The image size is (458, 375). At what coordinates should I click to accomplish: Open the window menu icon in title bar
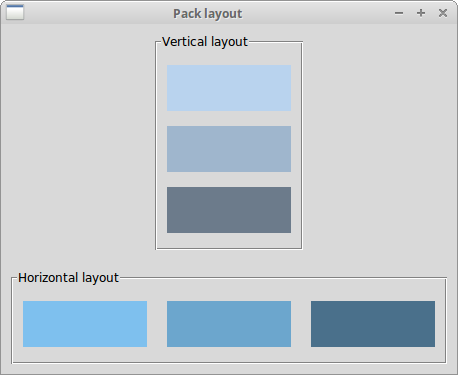coord(15,13)
